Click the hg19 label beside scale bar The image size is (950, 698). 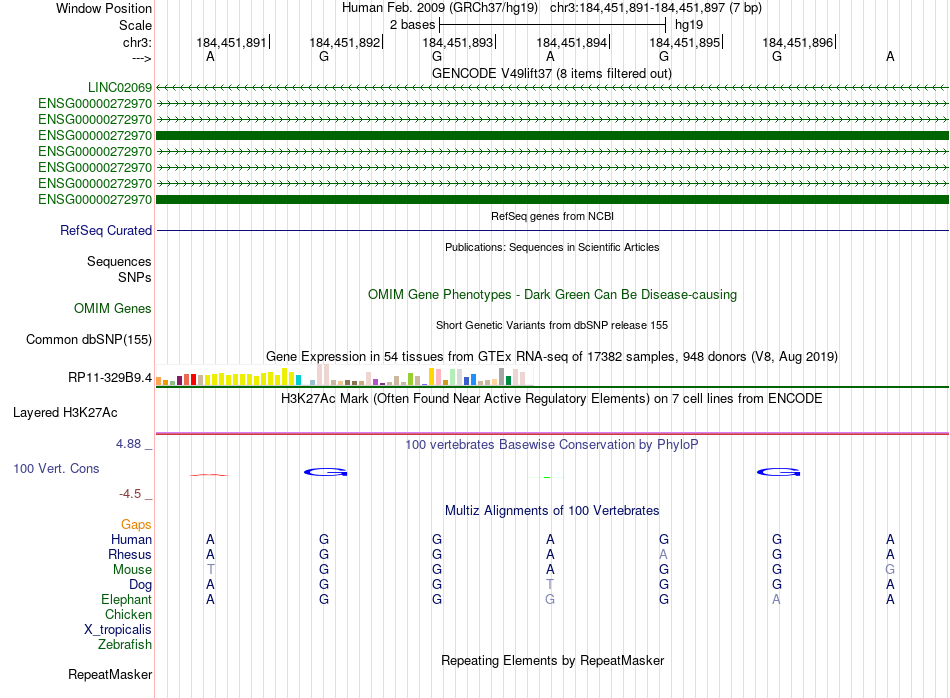(x=689, y=25)
